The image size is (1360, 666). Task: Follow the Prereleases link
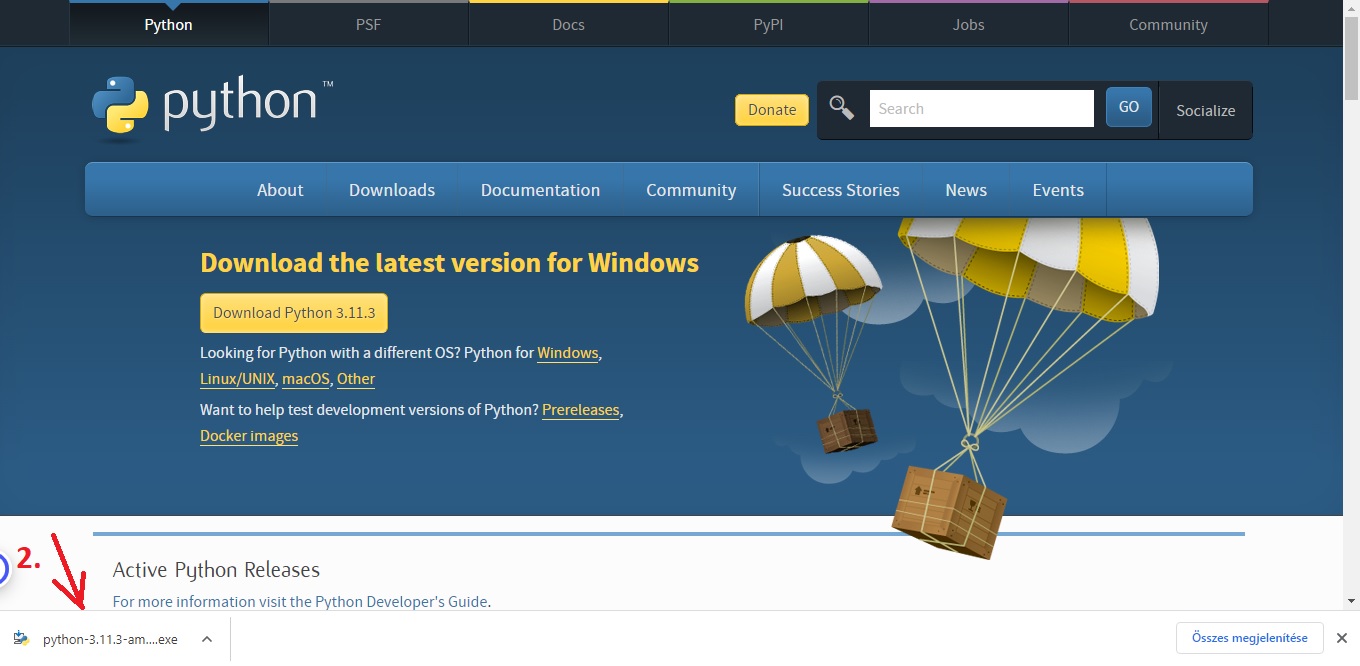(x=580, y=410)
